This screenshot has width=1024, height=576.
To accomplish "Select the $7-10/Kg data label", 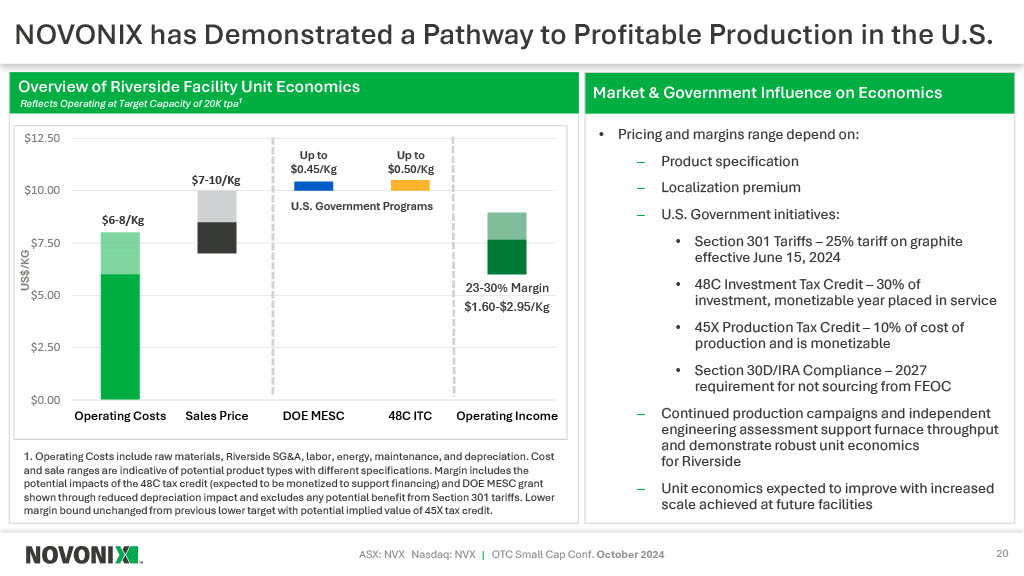I will (216, 180).
